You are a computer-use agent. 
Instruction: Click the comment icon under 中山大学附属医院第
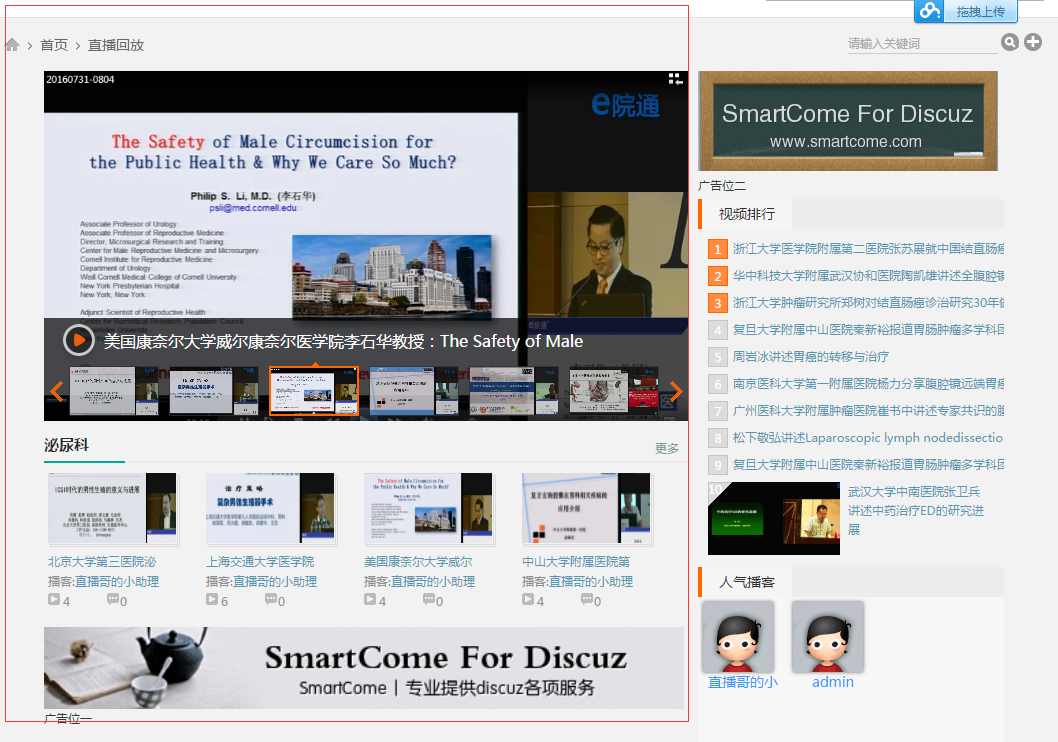tap(586, 599)
